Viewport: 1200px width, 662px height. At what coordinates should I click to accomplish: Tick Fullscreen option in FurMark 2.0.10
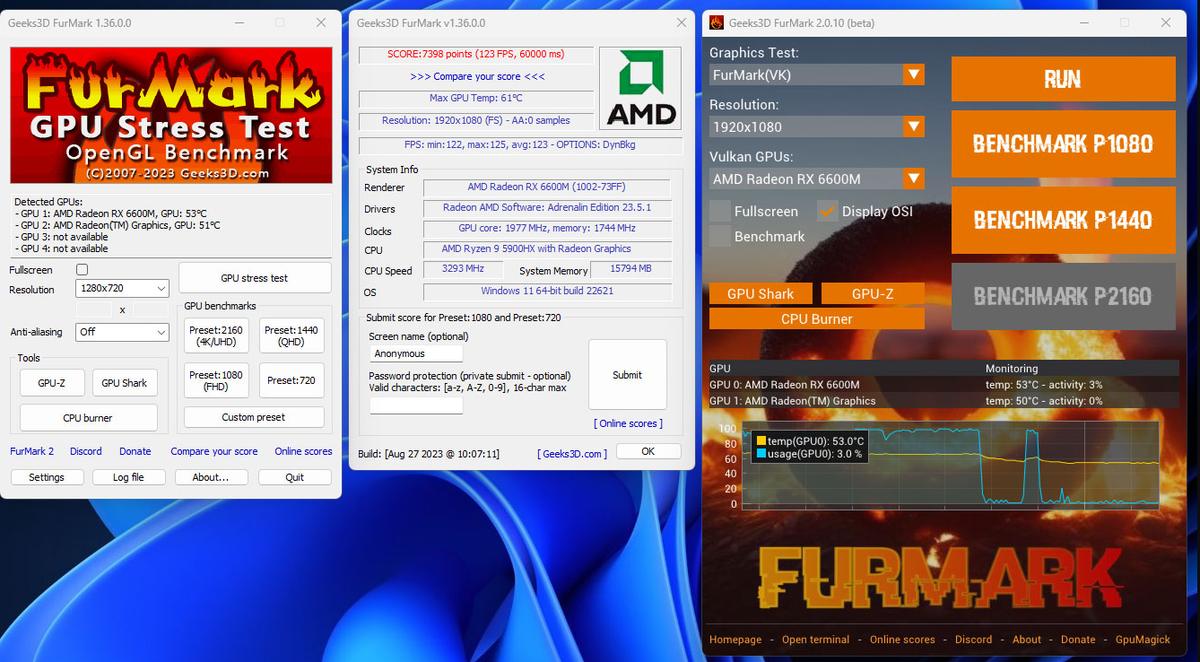[x=719, y=211]
